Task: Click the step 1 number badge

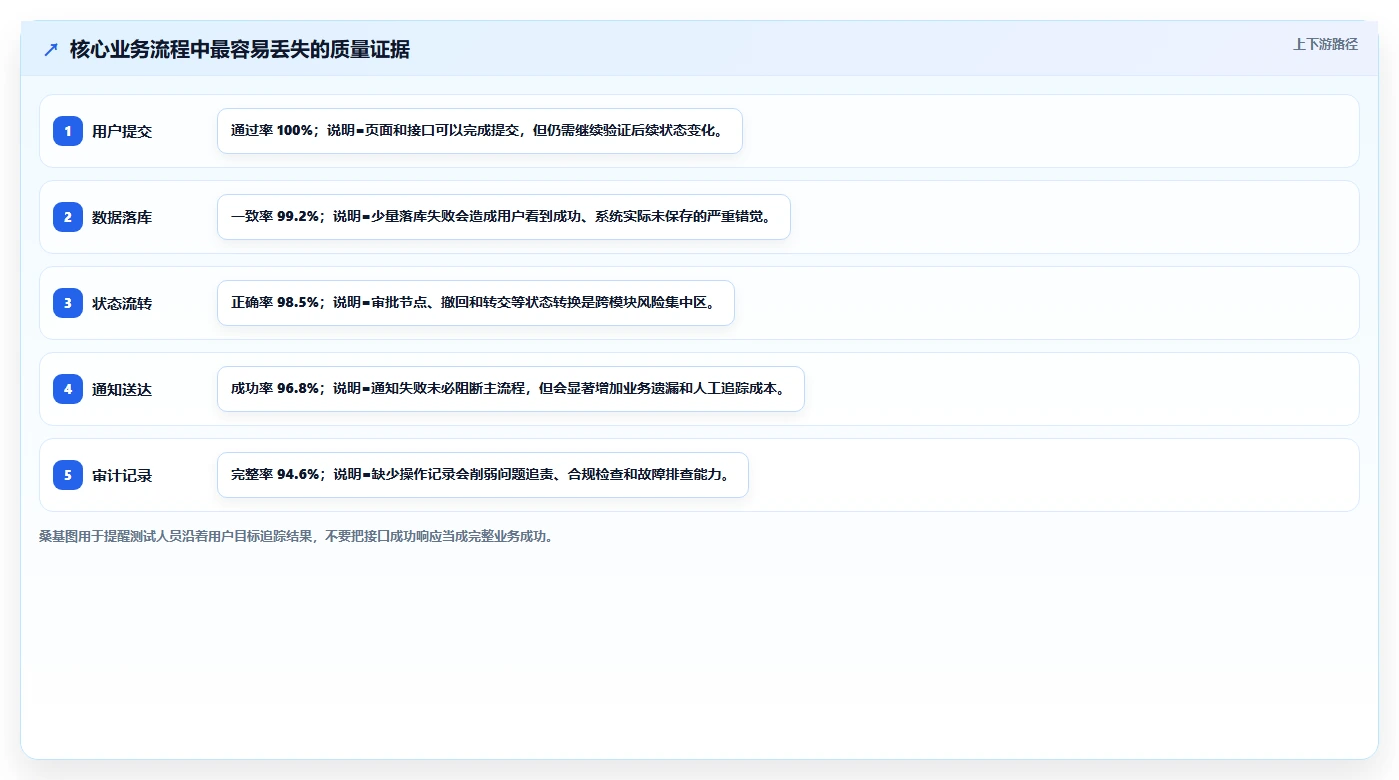Action: [x=68, y=131]
